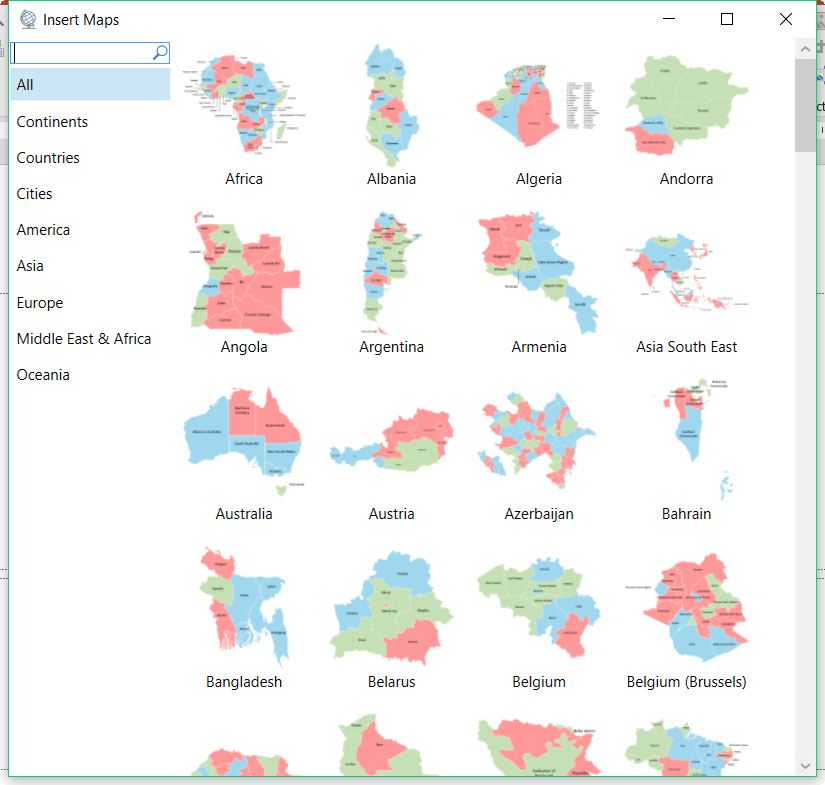Click the Belarus label text
The height and width of the screenshot is (785, 825).
391,682
